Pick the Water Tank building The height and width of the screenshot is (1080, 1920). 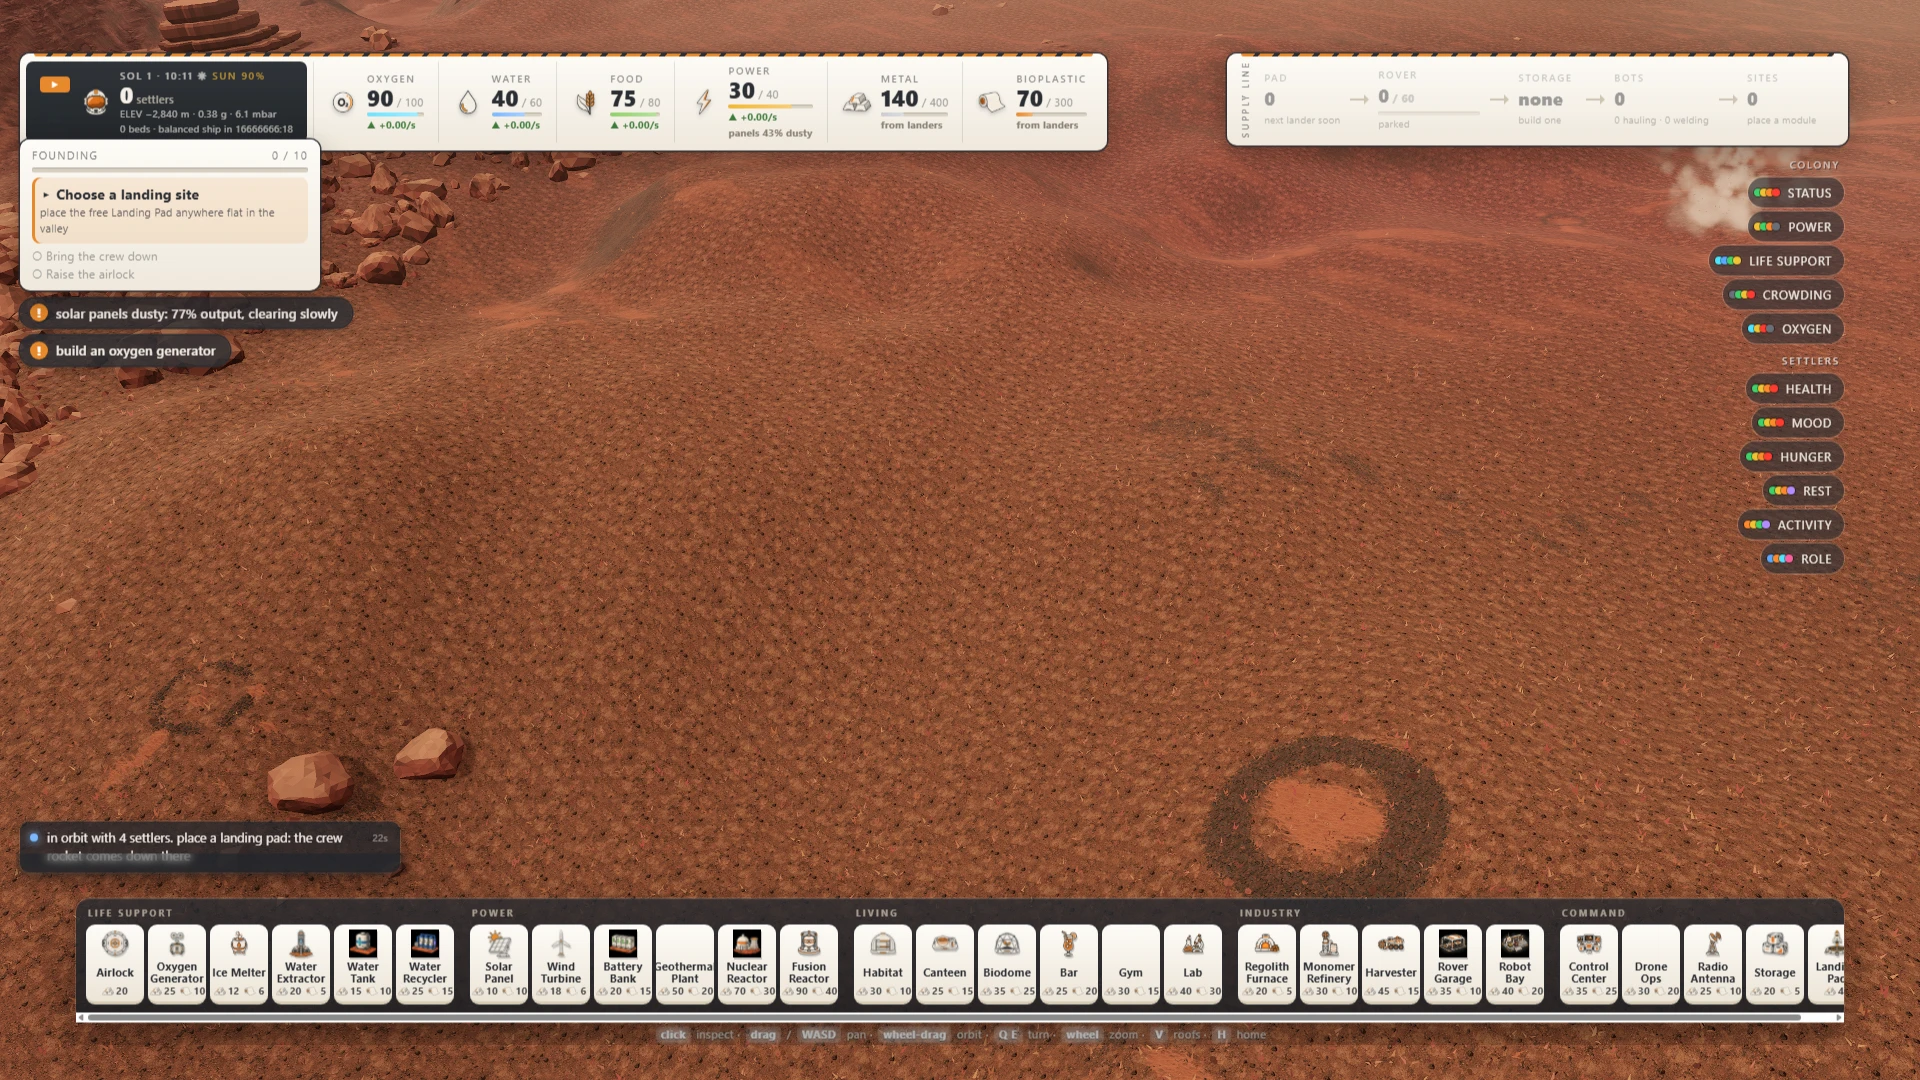[x=363, y=963]
